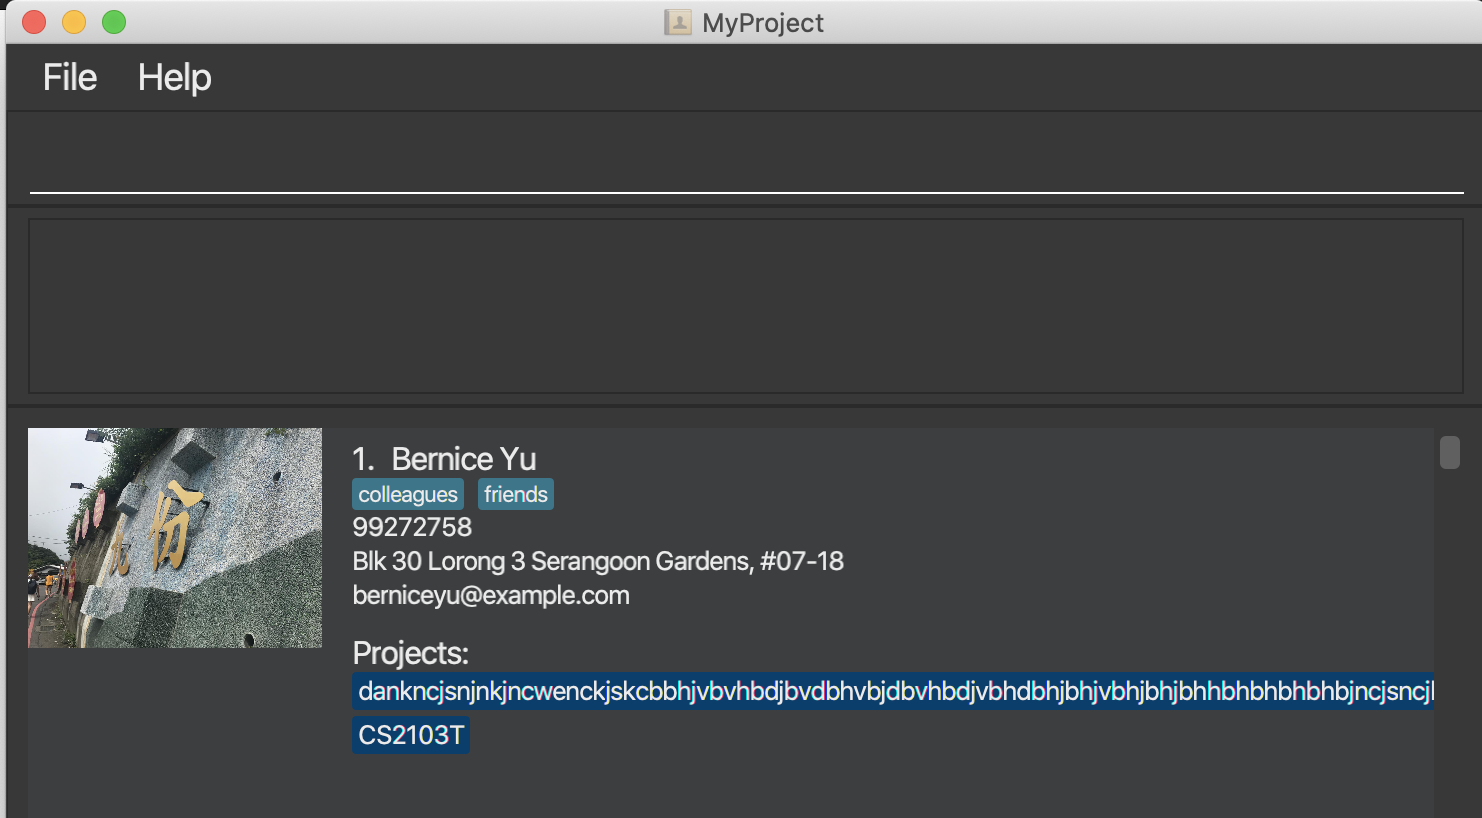Click the berniceyu@example.com email
The image size is (1482, 818).
point(491,595)
